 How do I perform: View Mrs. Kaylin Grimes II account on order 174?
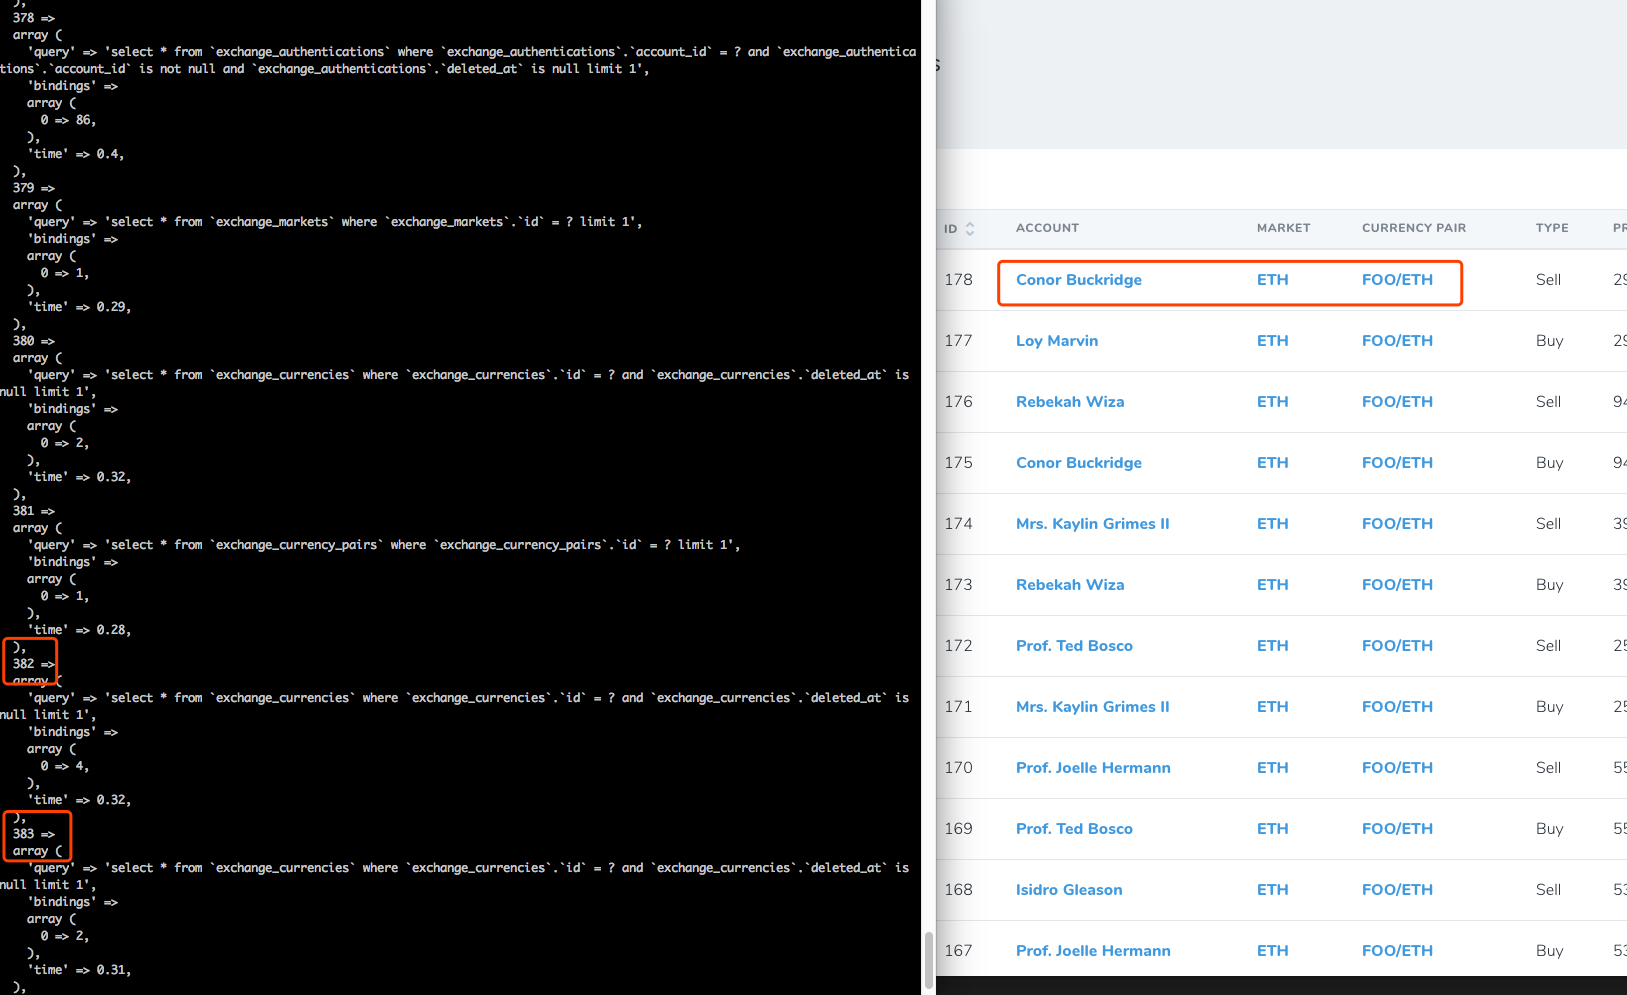(x=1092, y=523)
